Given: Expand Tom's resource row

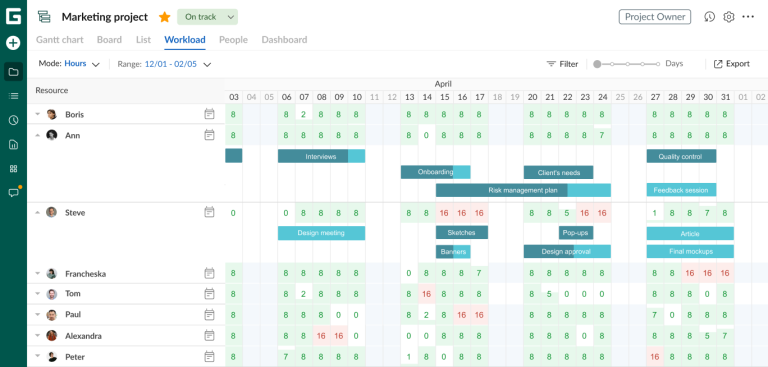Looking at the screenshot, I should click(38, 294).
